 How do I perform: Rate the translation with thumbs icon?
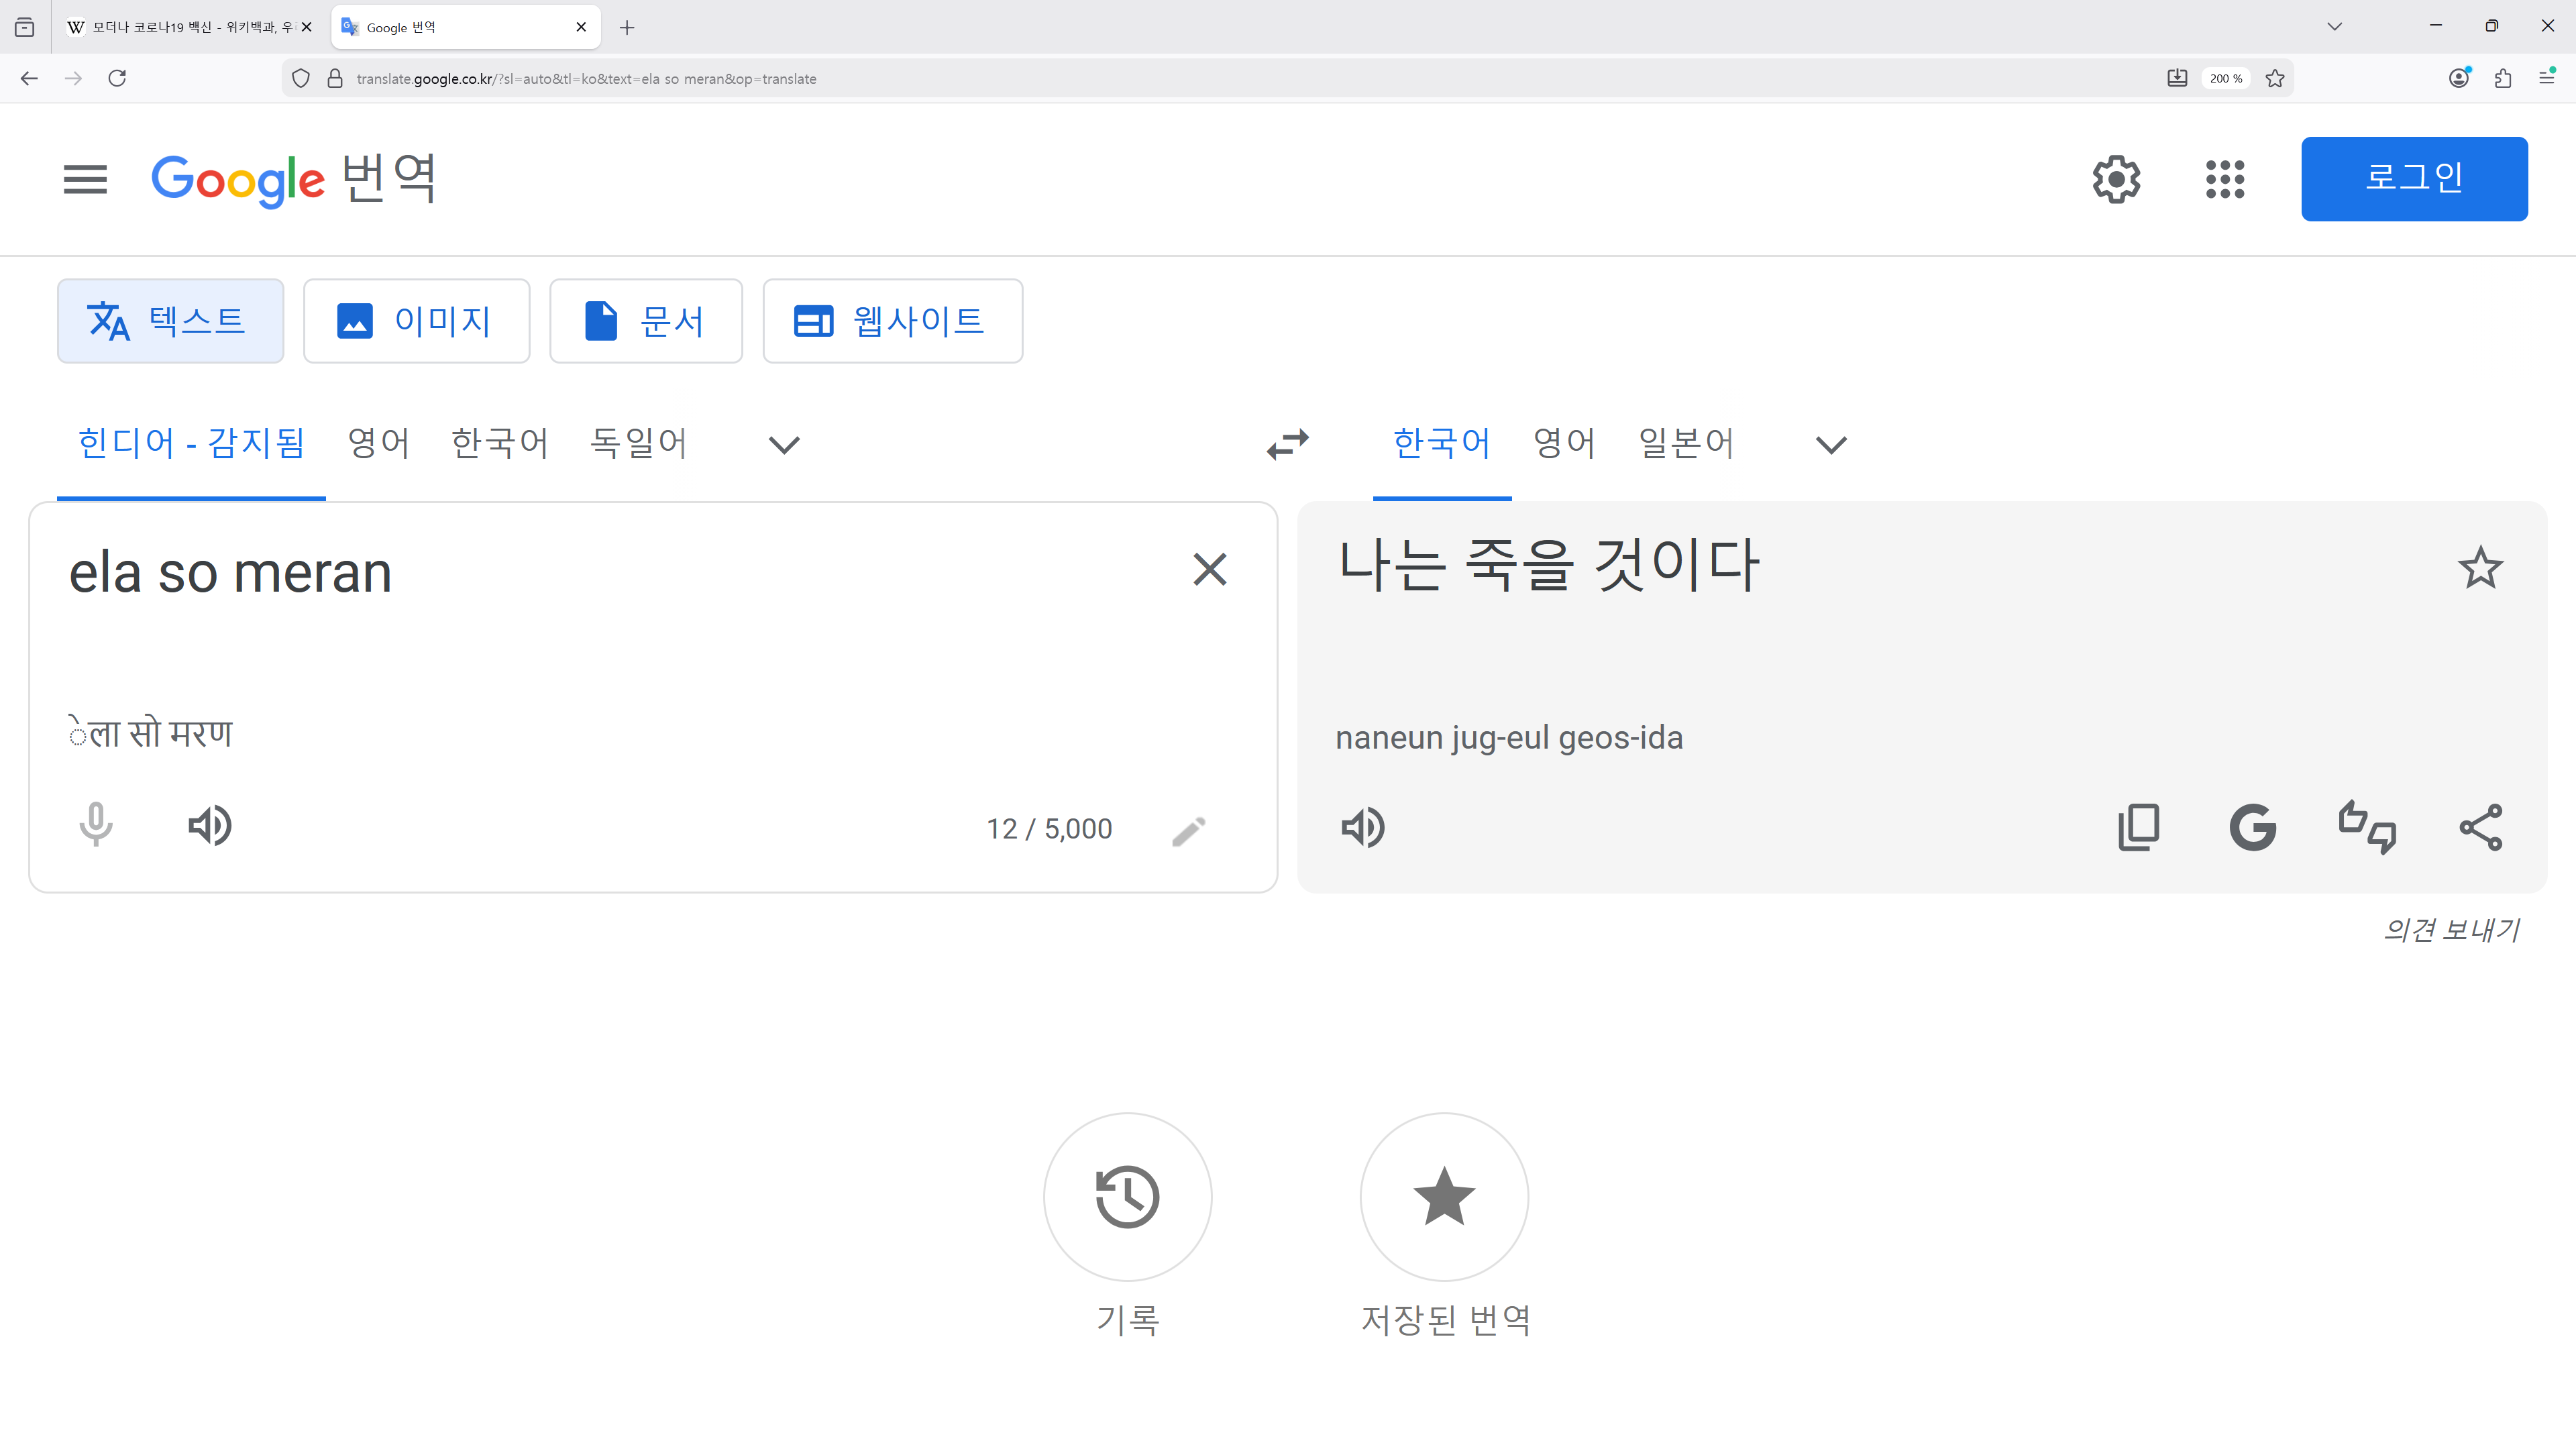pyautogui.click(x=2366, y=828)
